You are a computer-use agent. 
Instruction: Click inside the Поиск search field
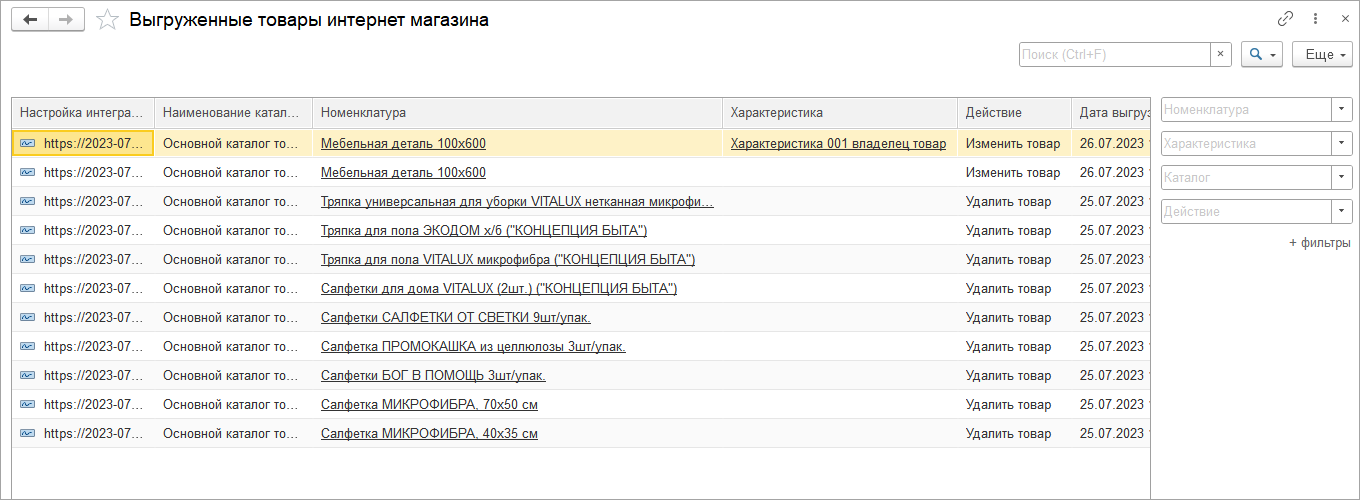(x=1114, y=55)
